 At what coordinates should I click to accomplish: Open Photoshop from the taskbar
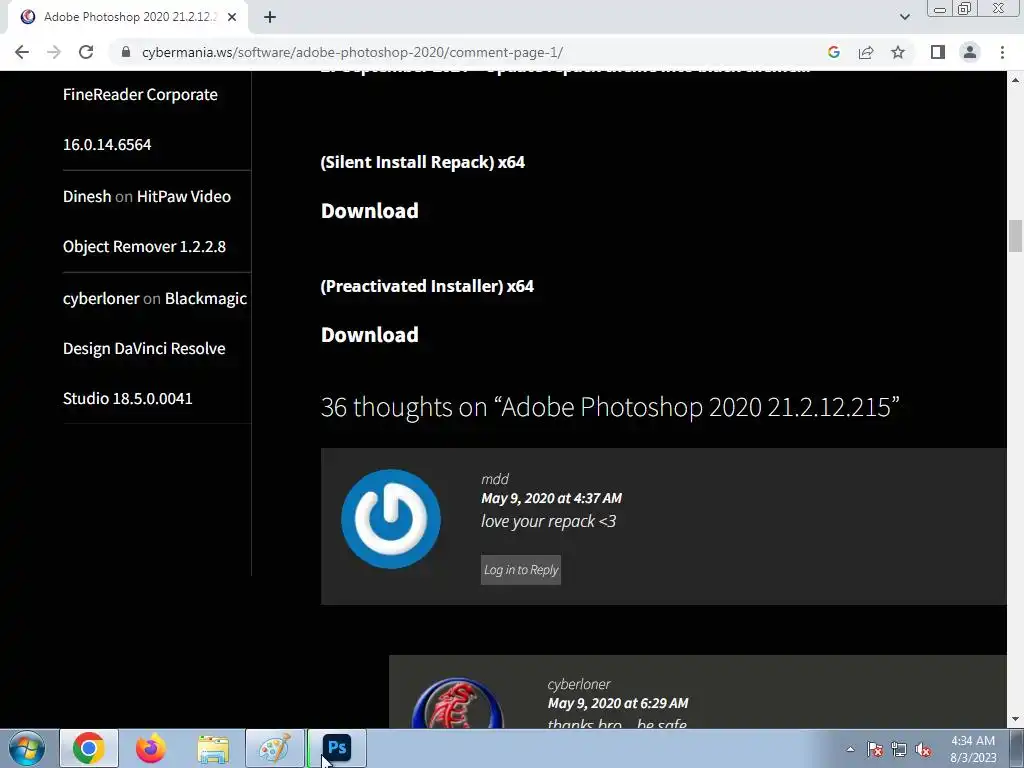pos(337,748)
